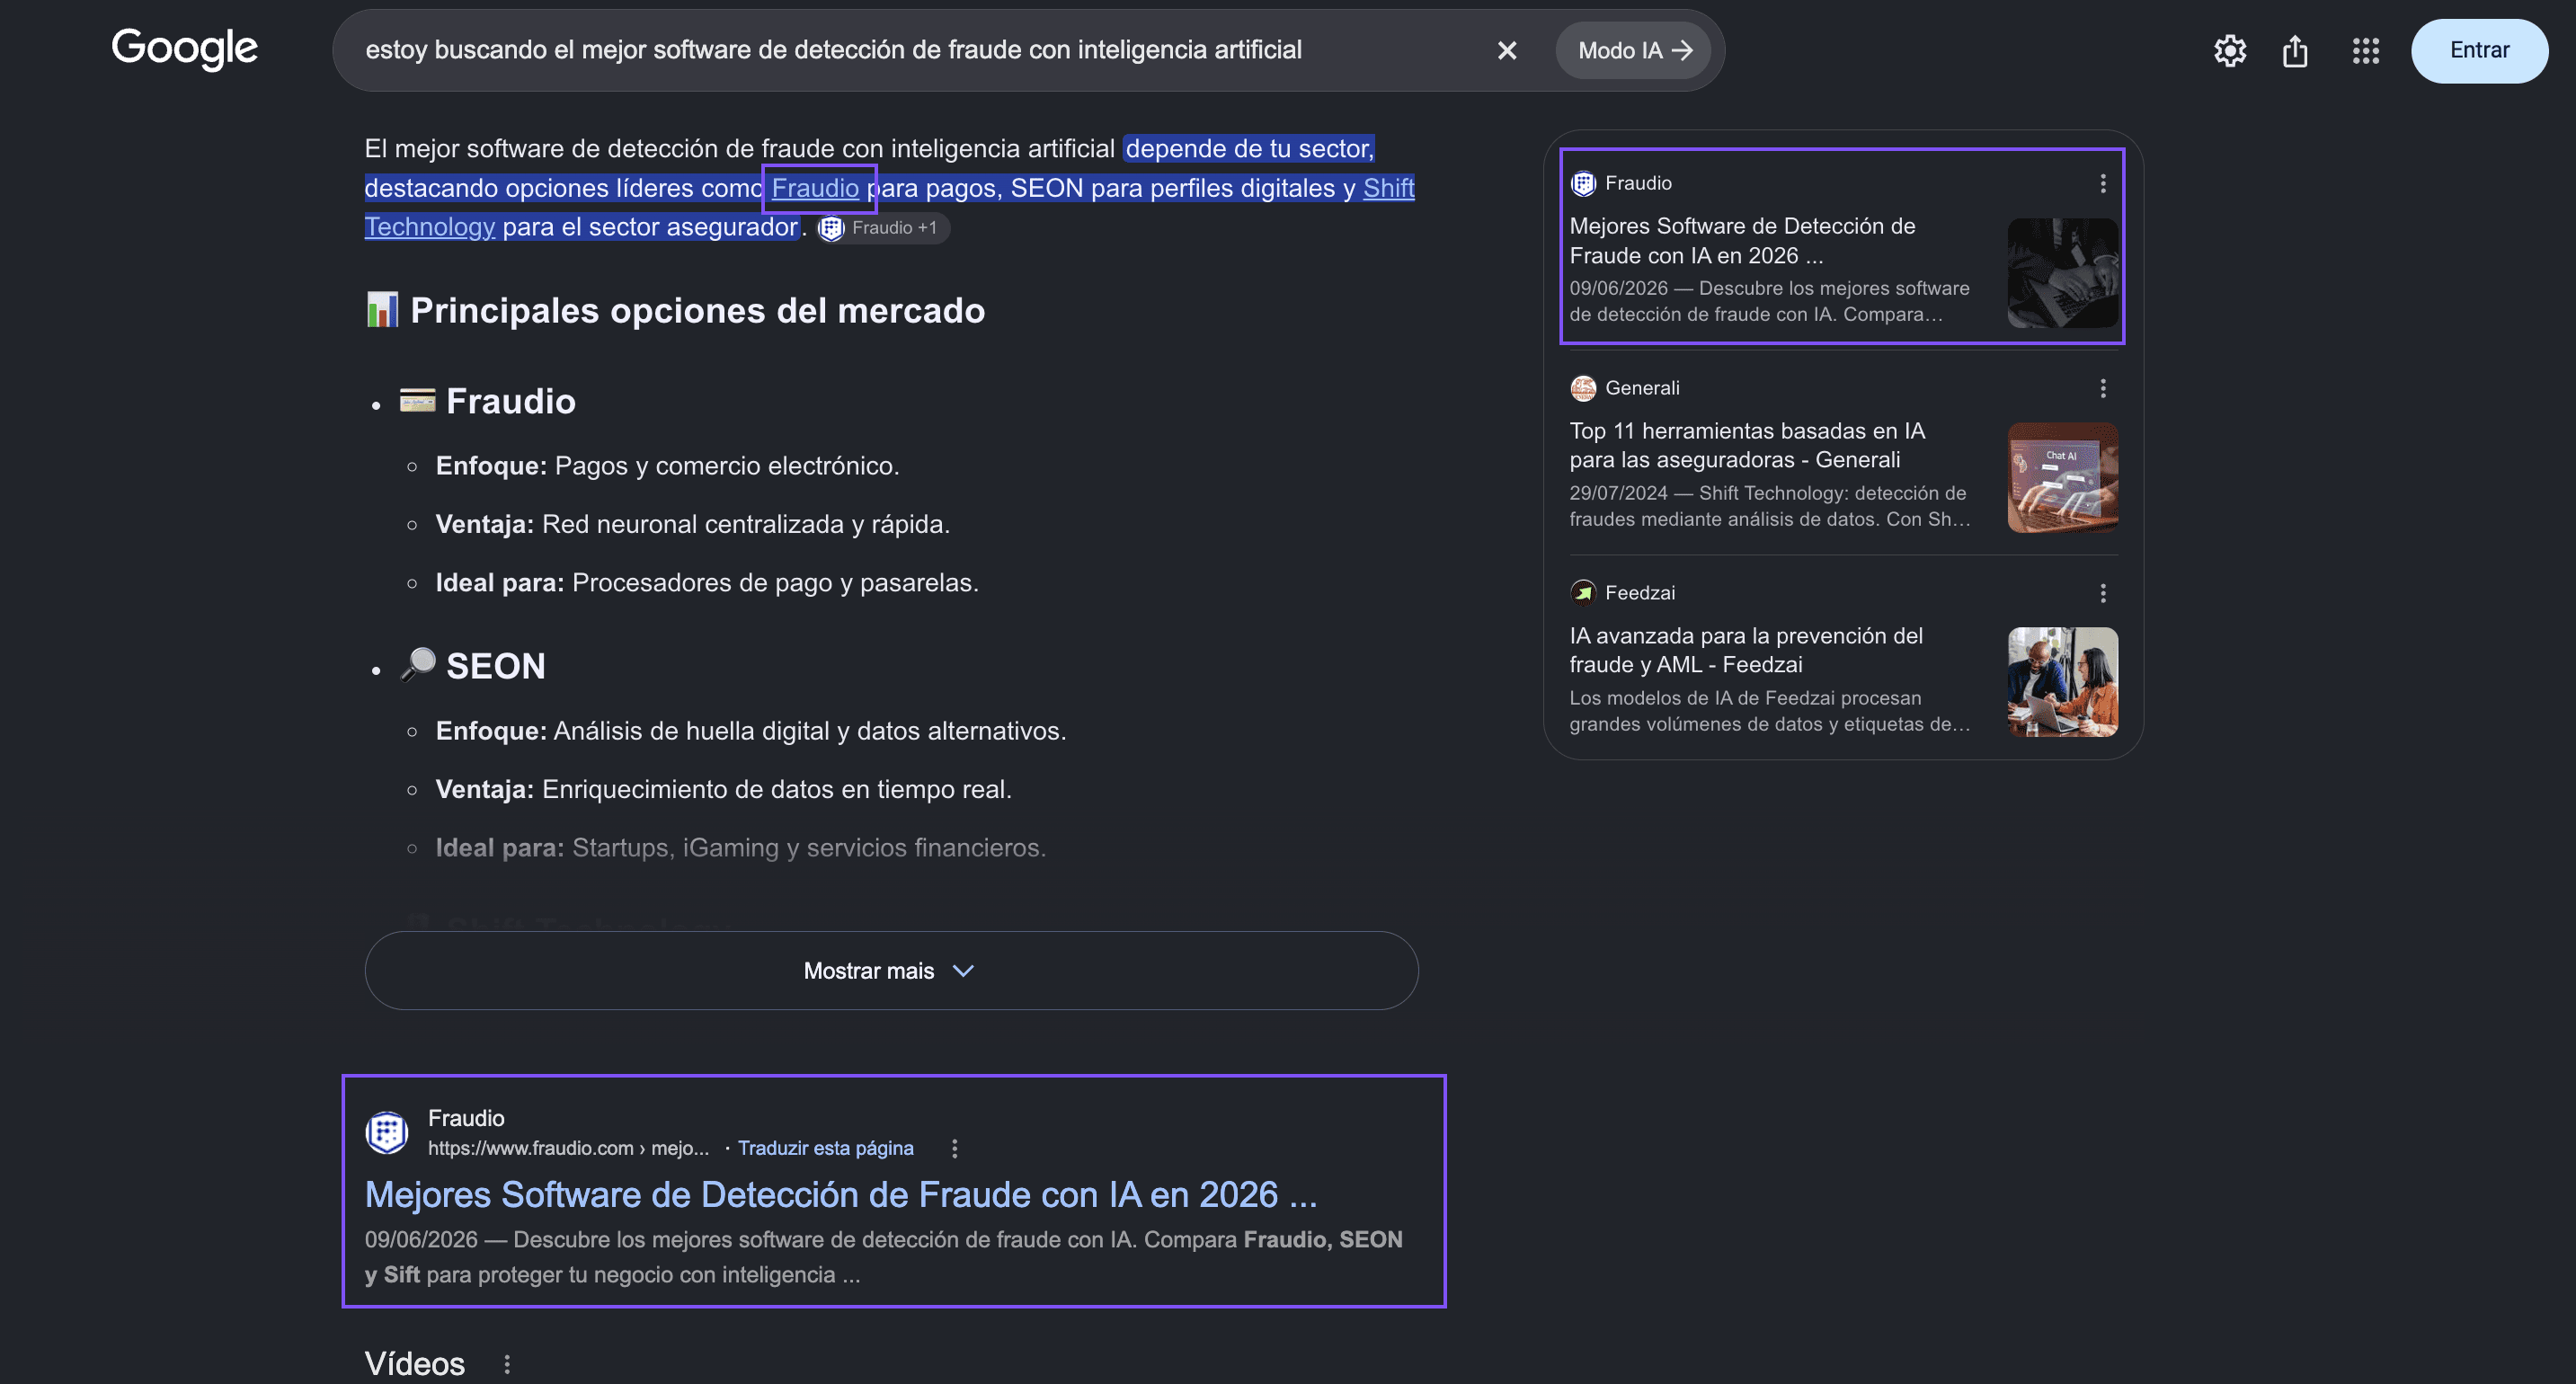Click Fraudio favicon in organic result

pyautogui.click(x=387, y=1132)
